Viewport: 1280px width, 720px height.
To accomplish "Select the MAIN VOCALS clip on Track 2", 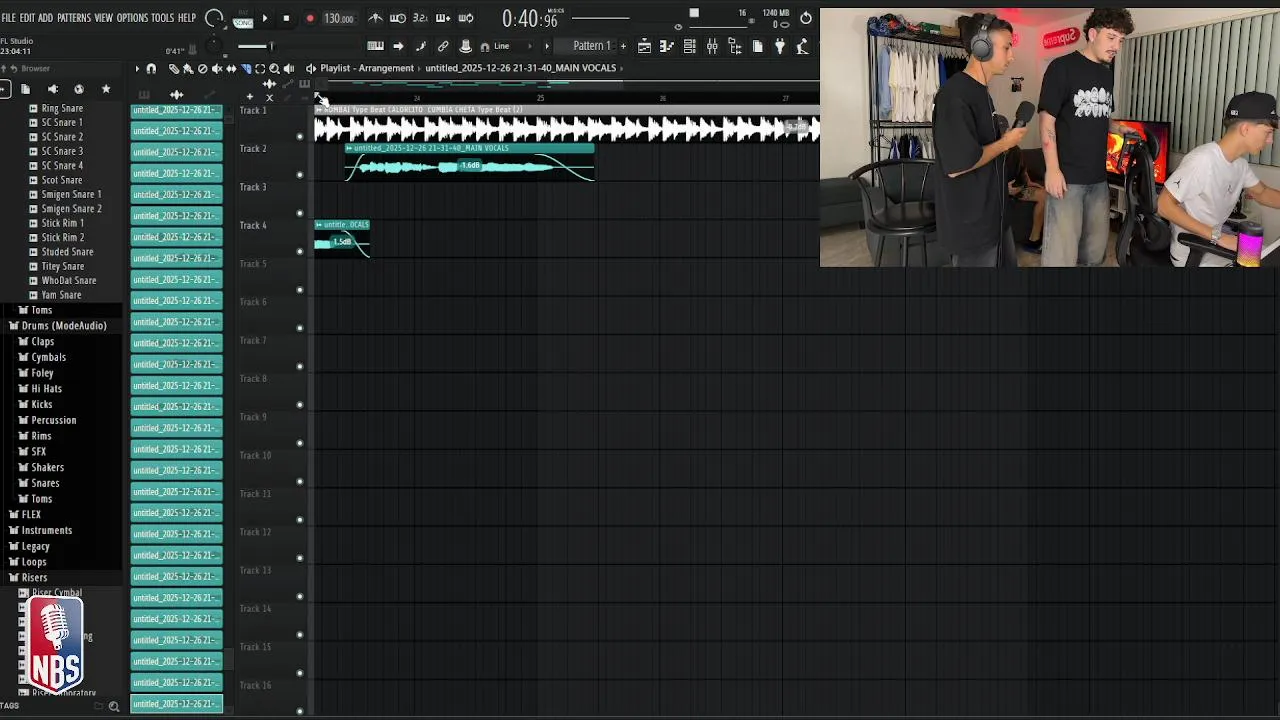I will pos(469,162).
